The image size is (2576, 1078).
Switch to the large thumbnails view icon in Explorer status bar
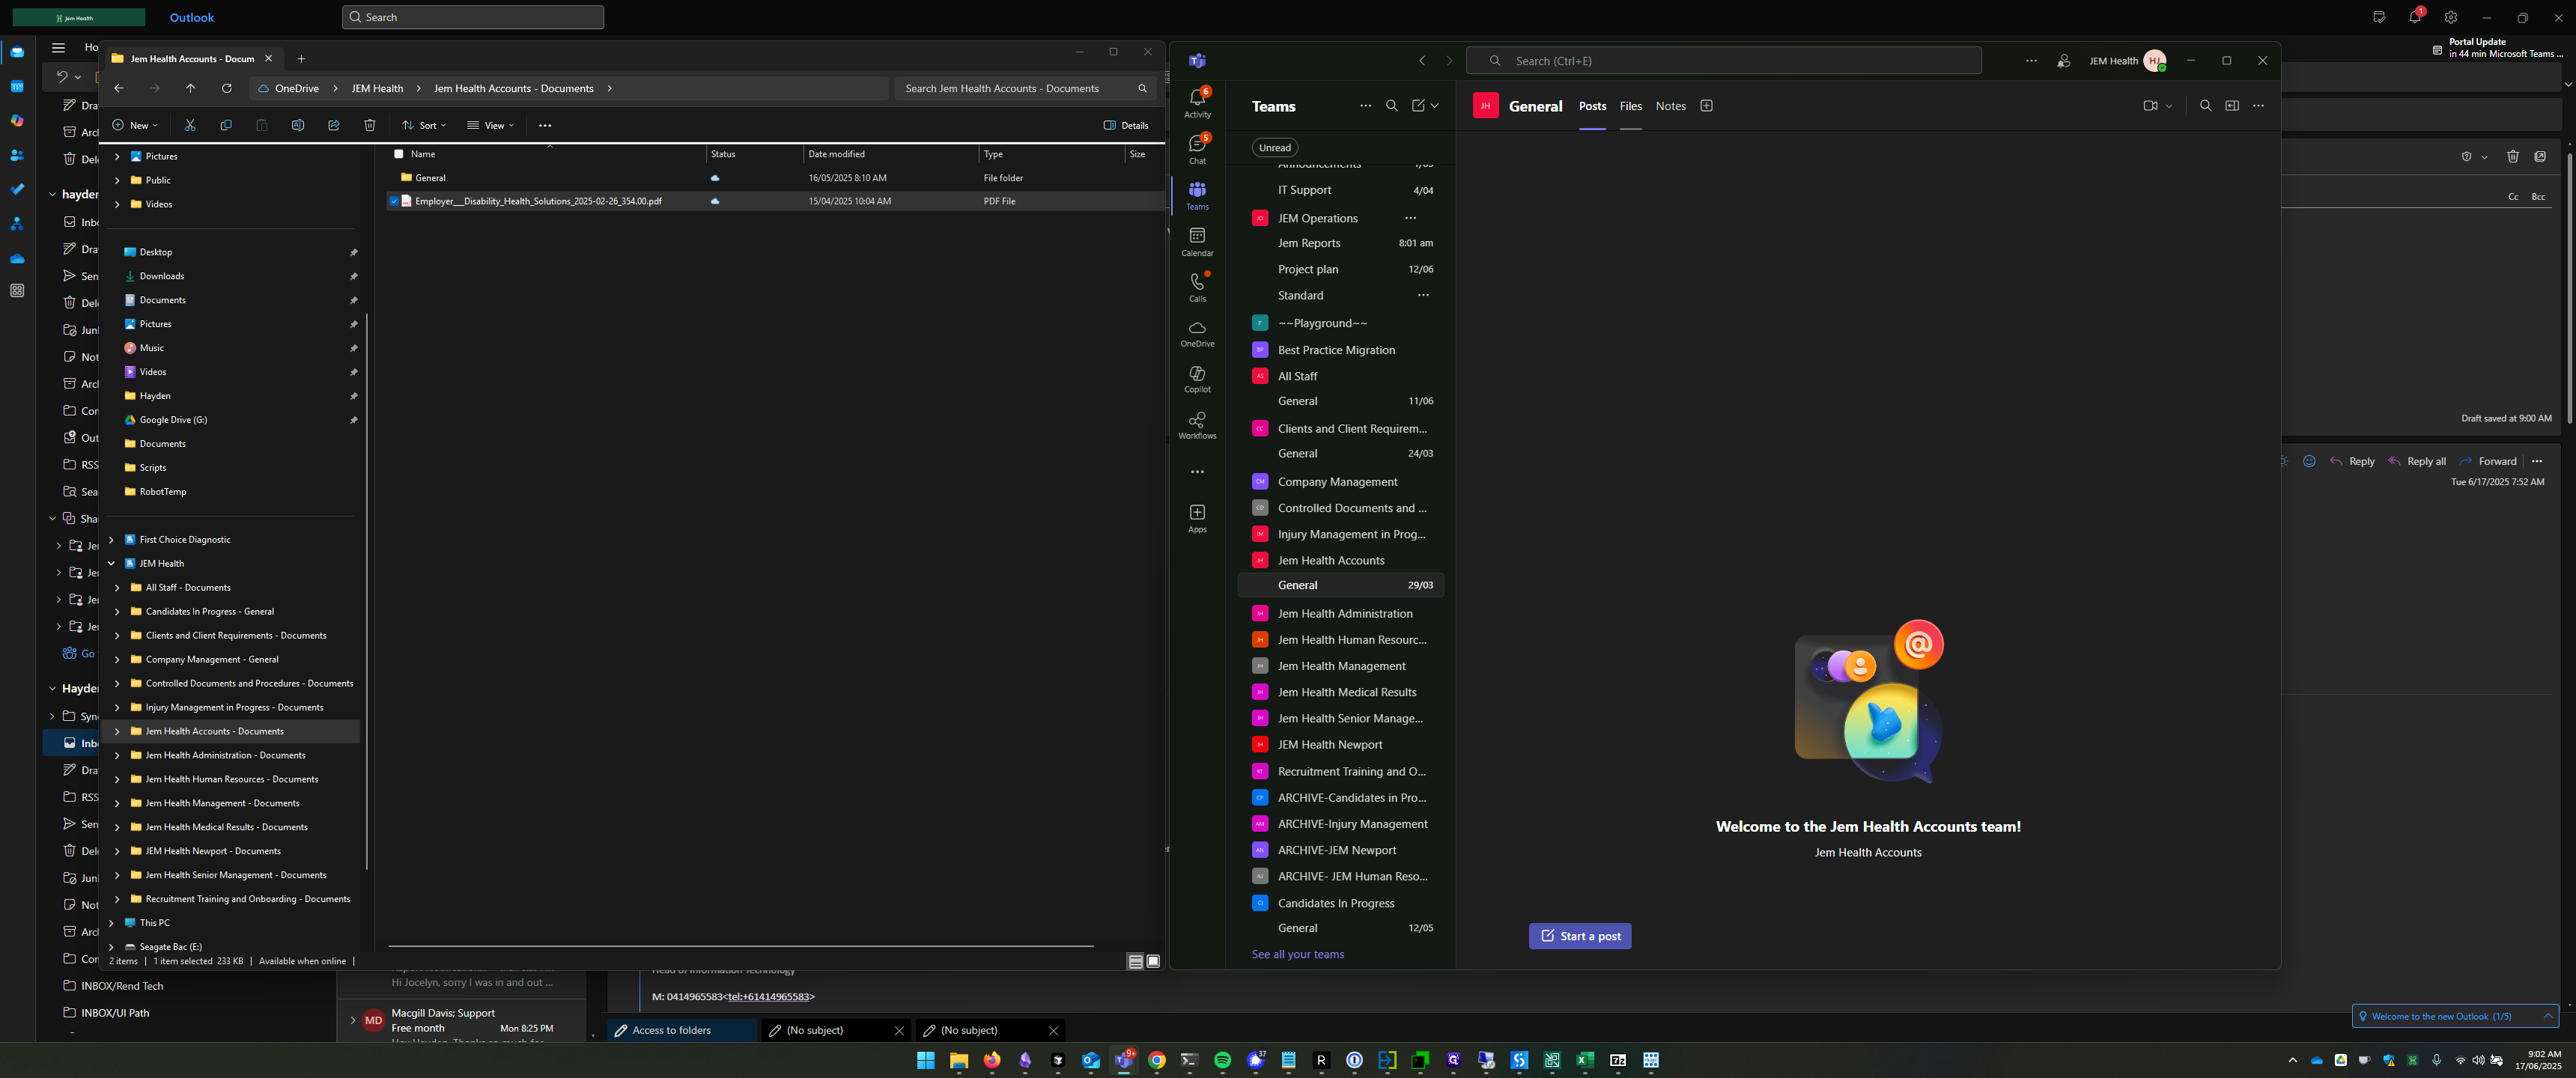click(1153, 961)
